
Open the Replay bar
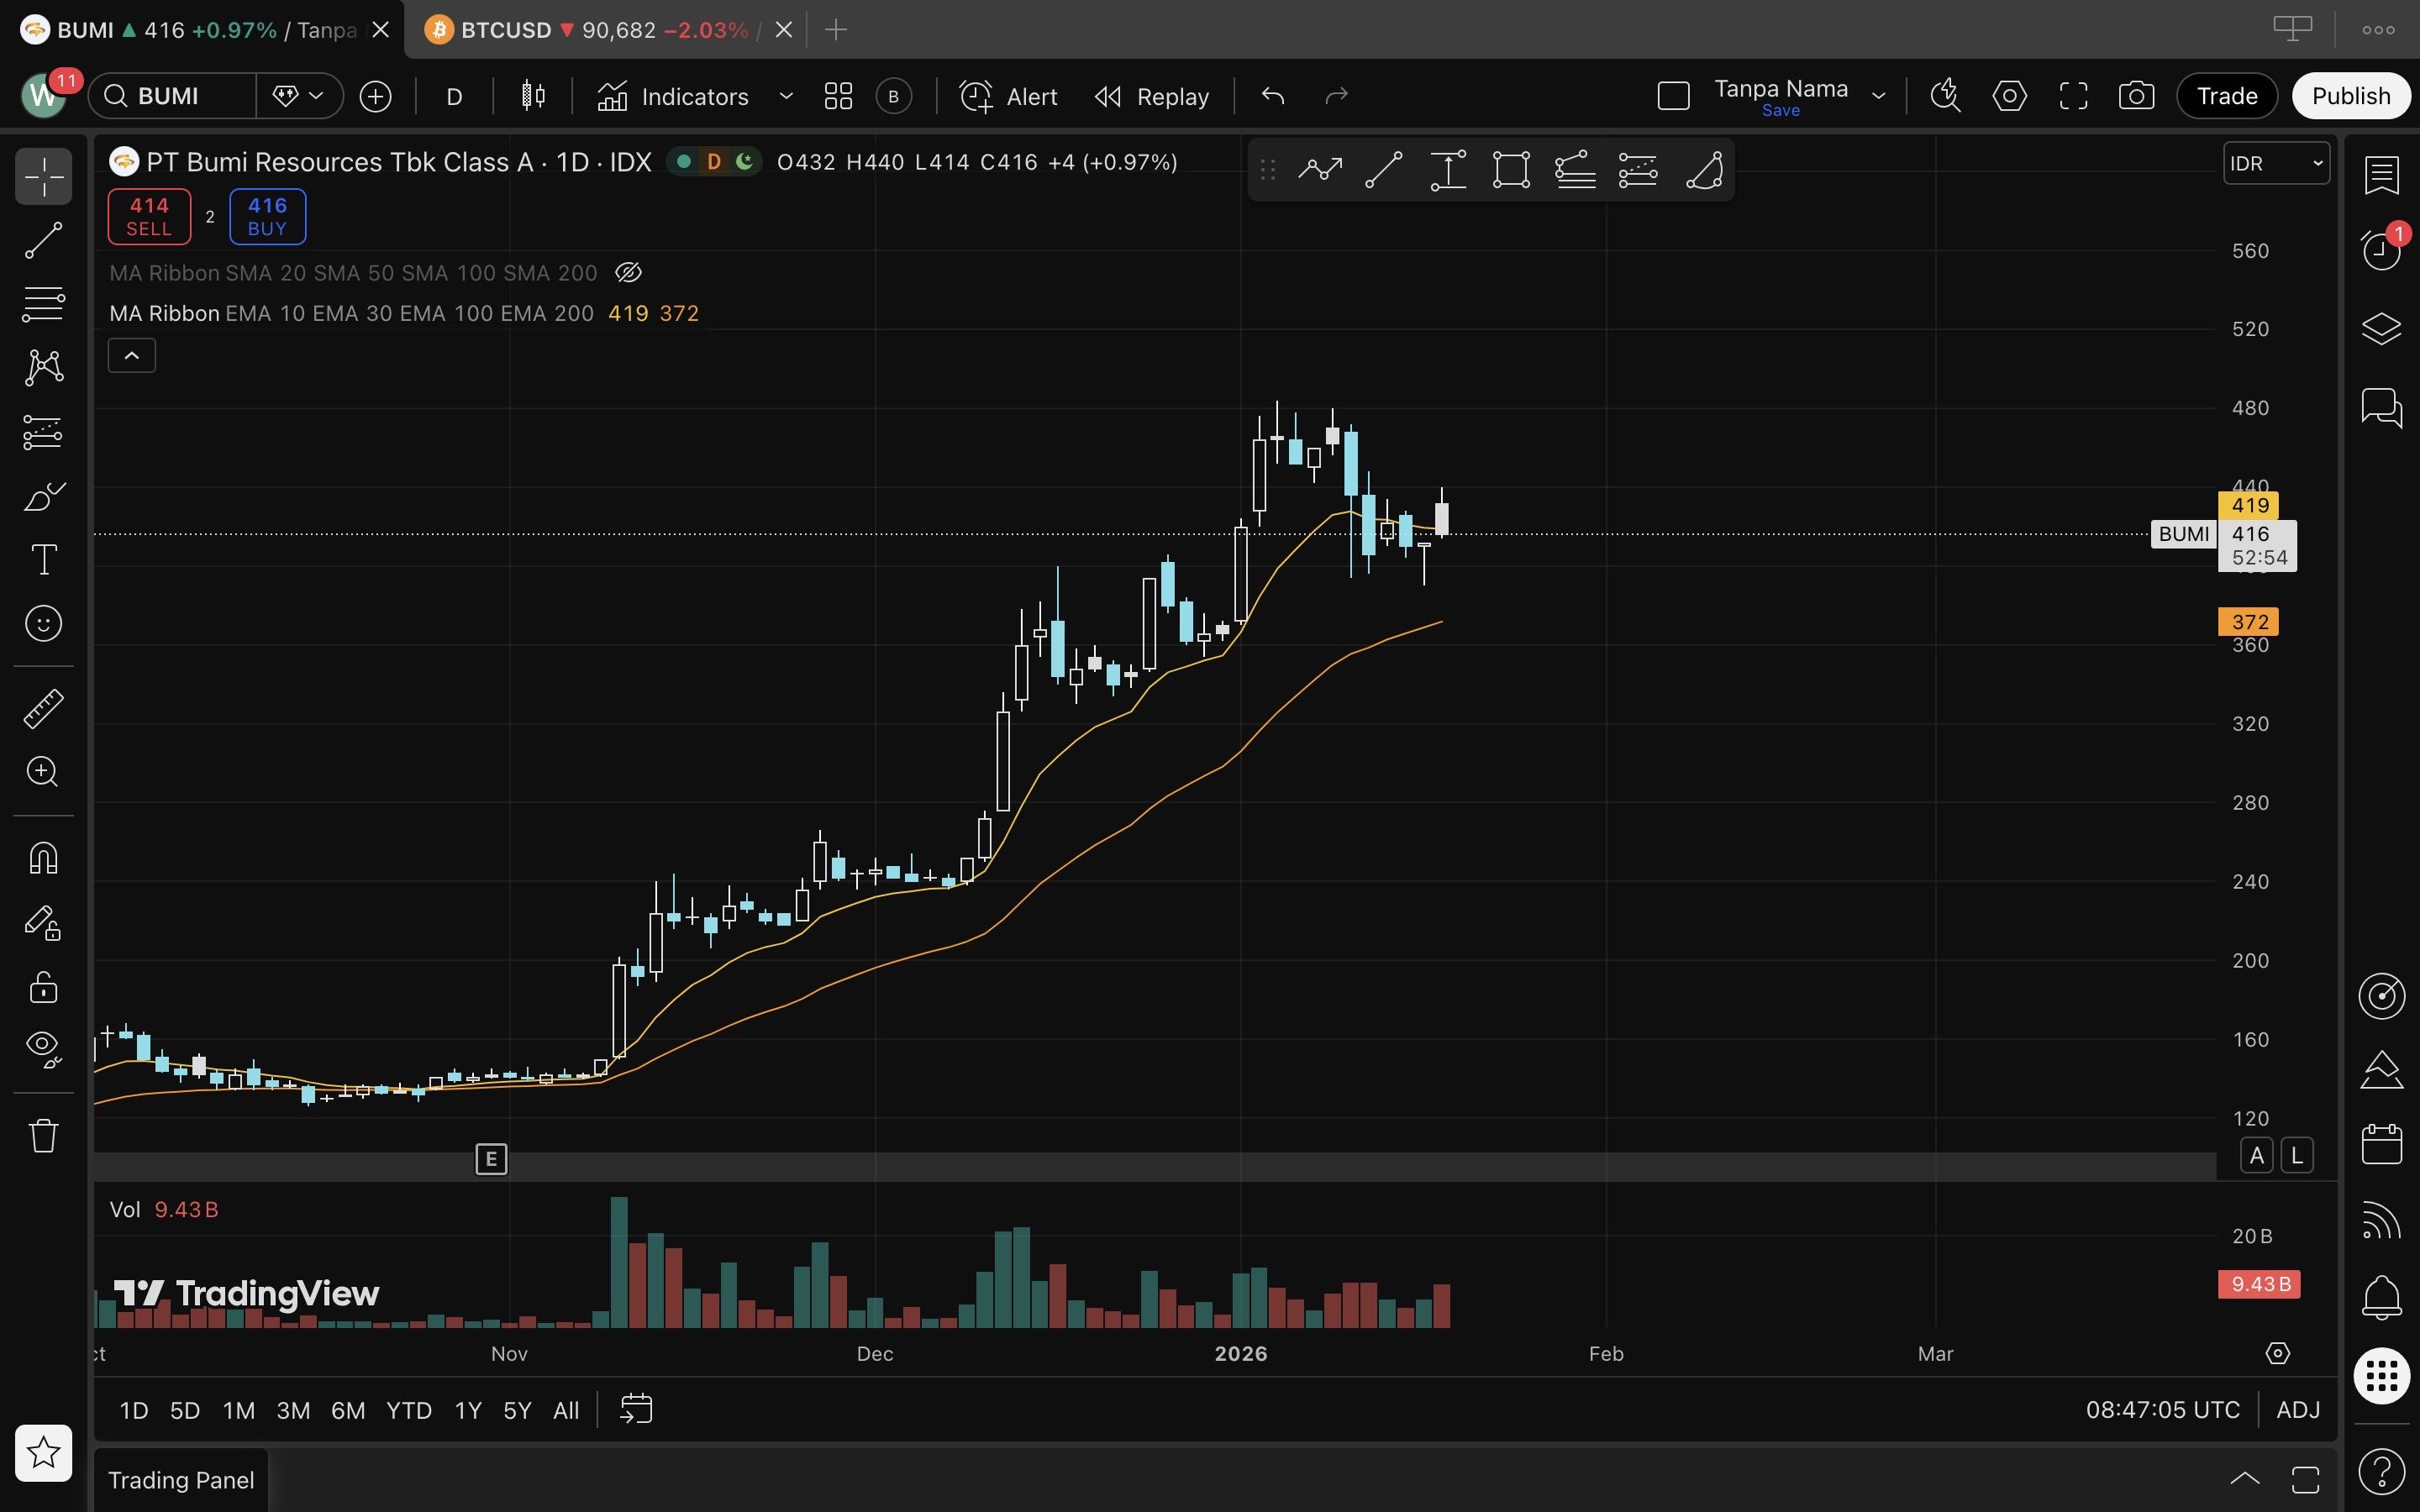1152,96
